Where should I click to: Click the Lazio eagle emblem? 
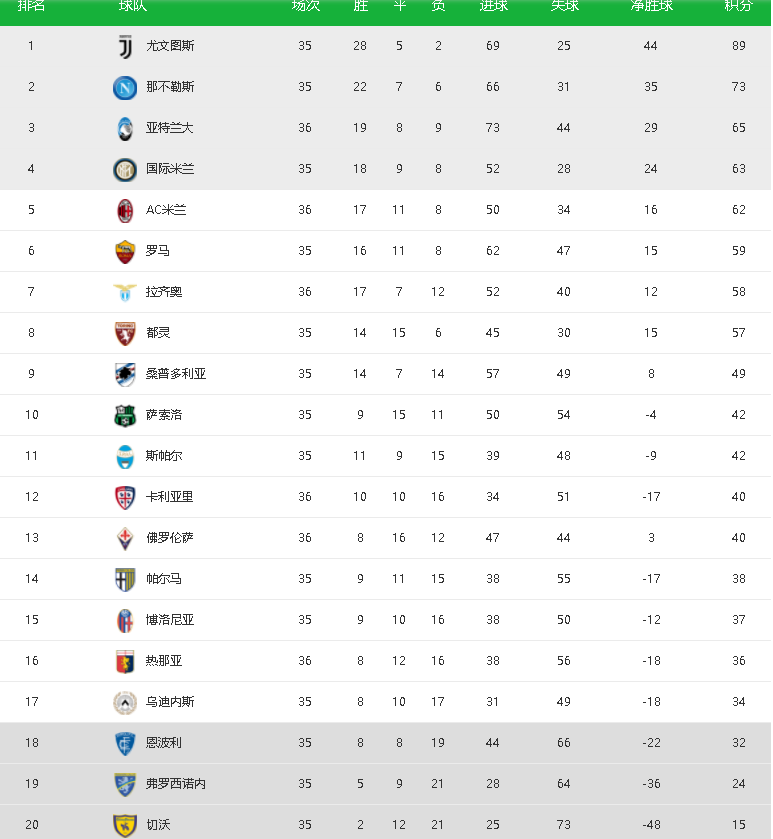pos(125,293)
